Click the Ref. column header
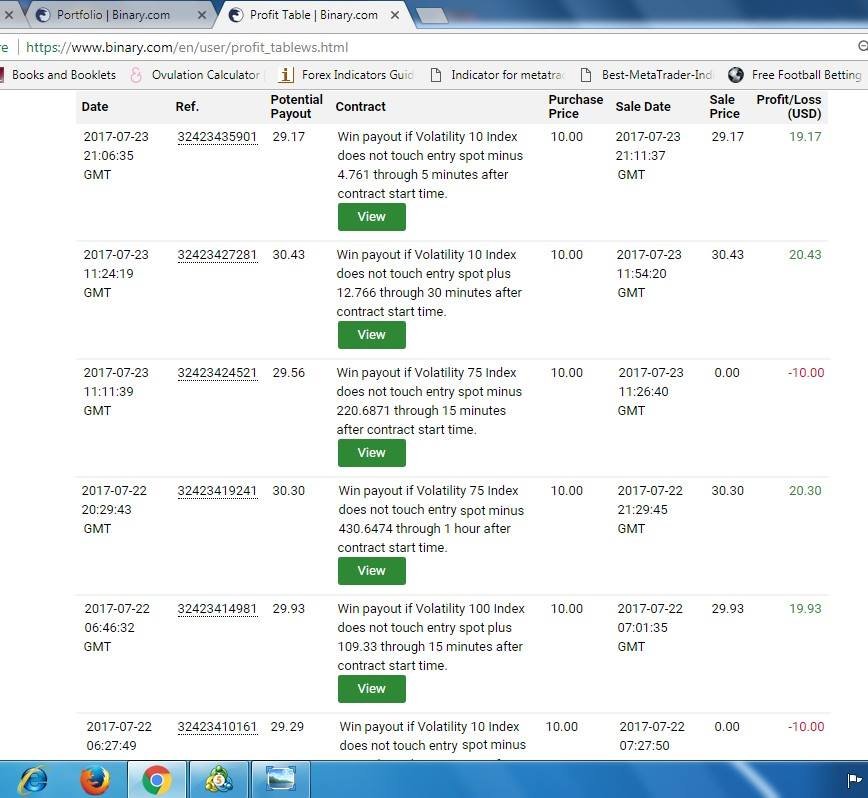 (x=187, y=106)
